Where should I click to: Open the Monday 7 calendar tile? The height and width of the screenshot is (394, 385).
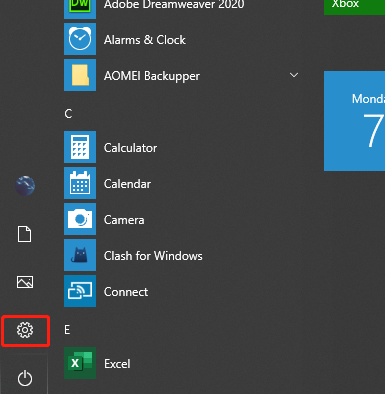pos(354,121)
